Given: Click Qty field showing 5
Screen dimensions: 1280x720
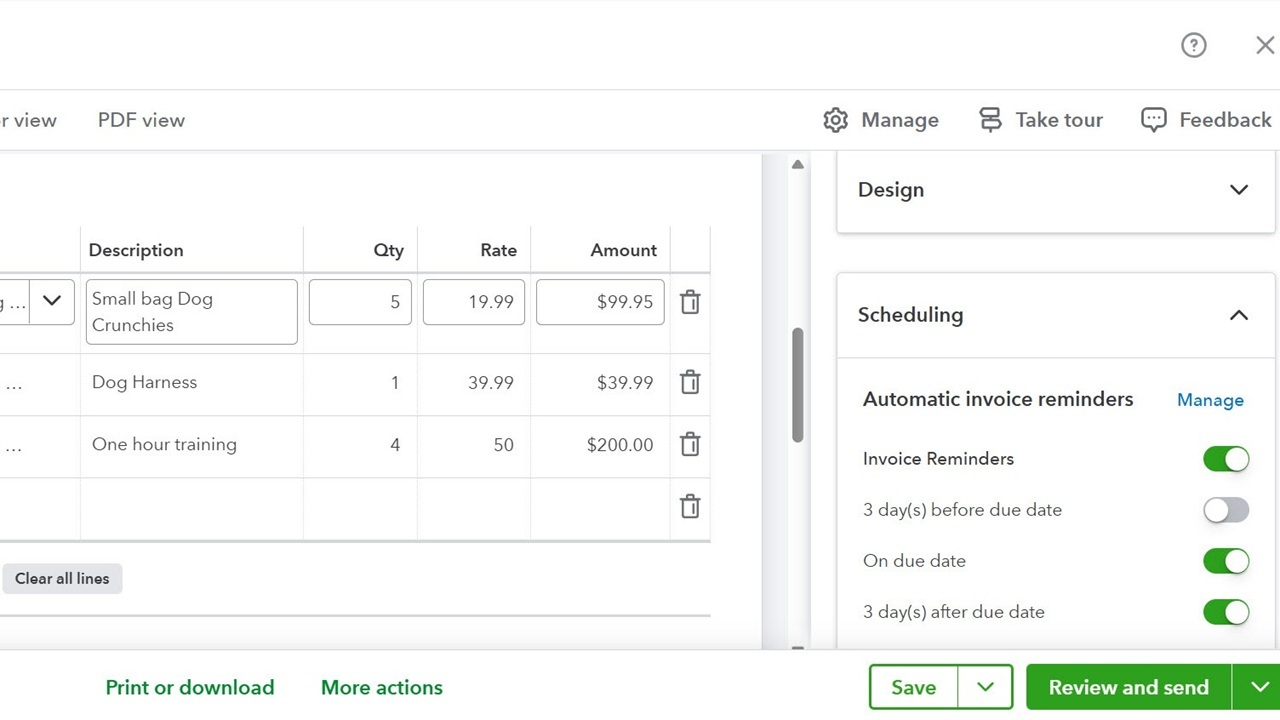Looking at the screenshot, I should [361, 302].
